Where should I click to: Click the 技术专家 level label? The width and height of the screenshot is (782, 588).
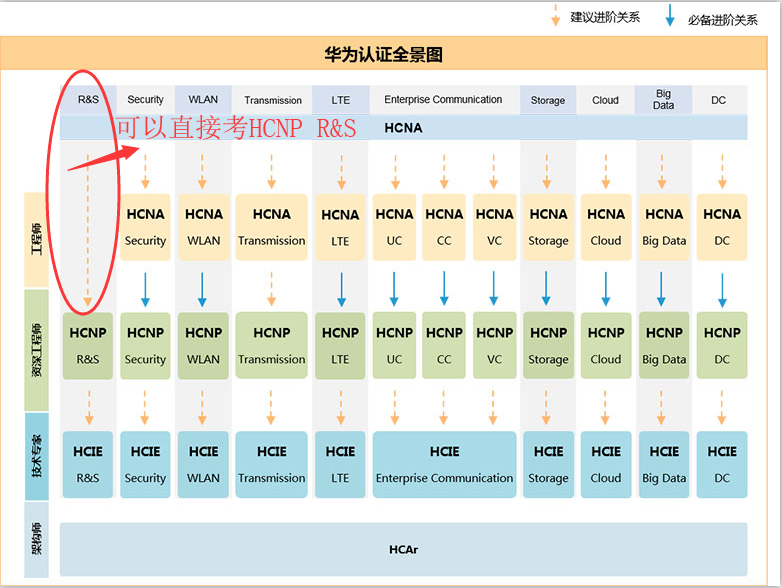(x=36, y=456)
